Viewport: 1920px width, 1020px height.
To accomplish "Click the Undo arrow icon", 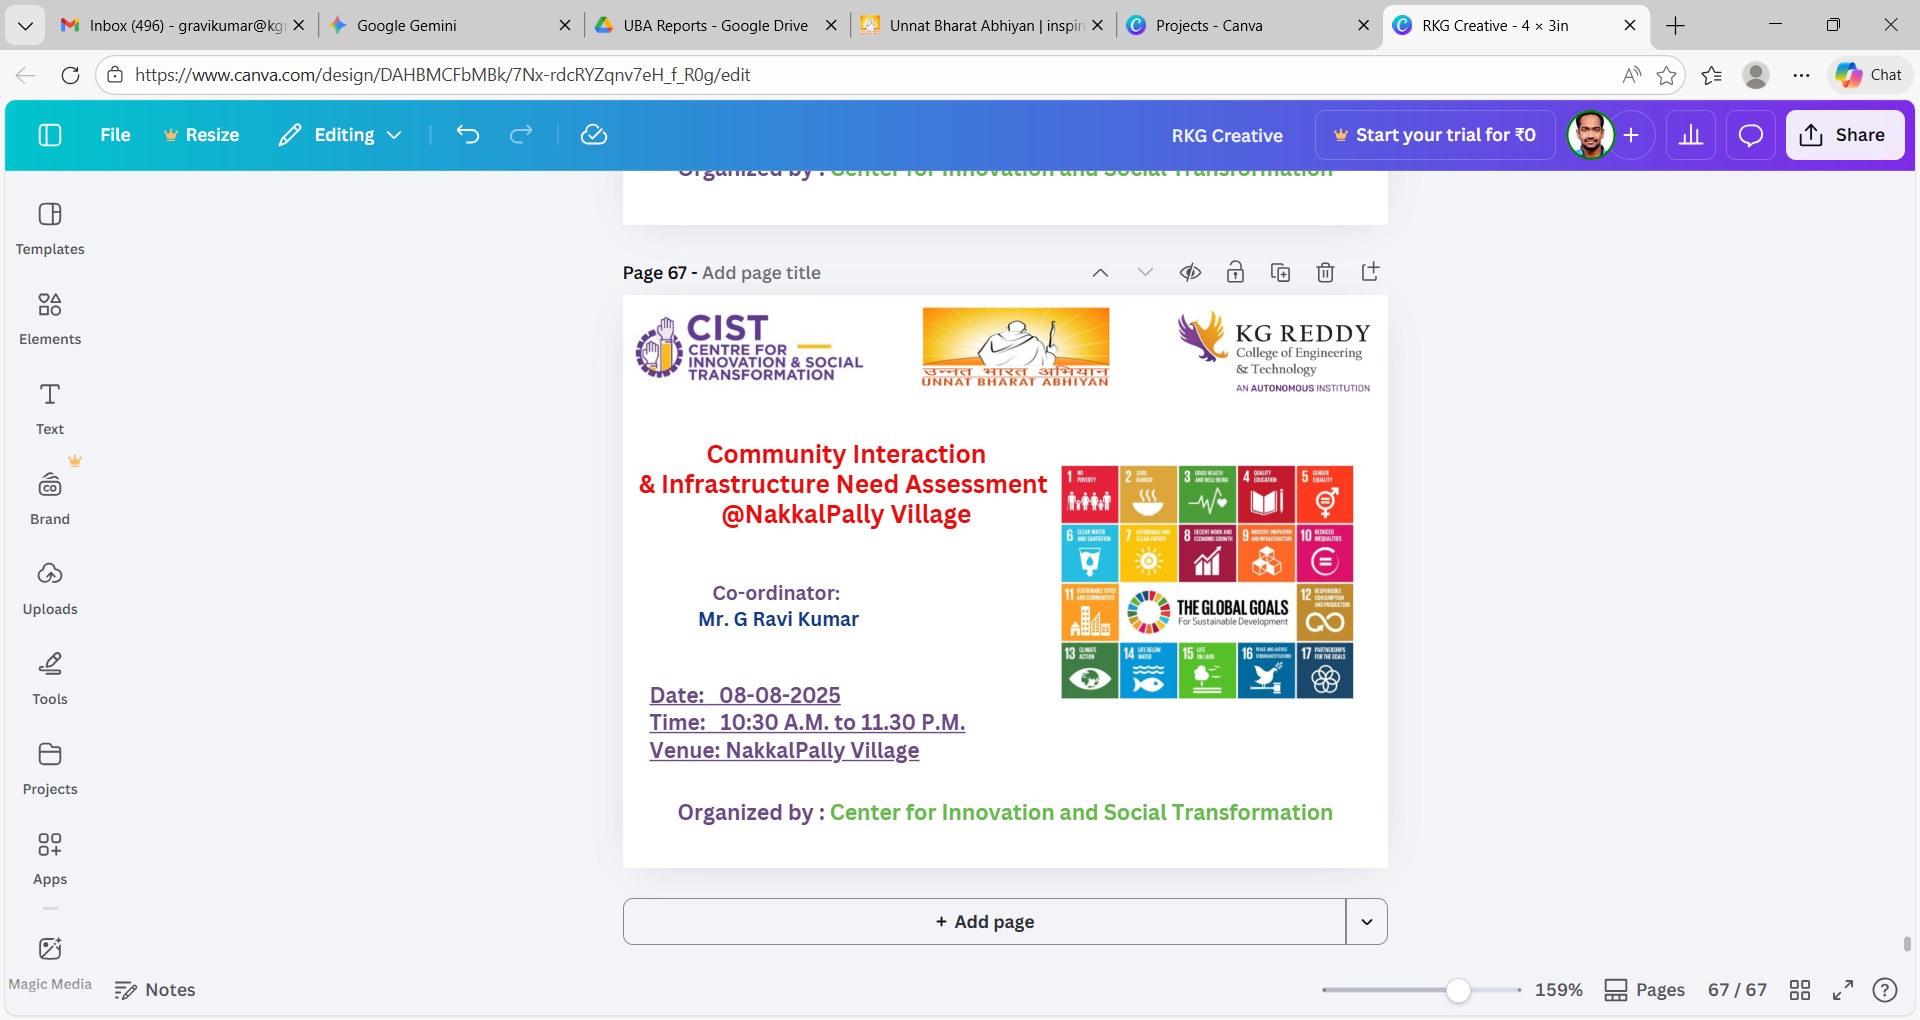I will (x=468, y=135).
